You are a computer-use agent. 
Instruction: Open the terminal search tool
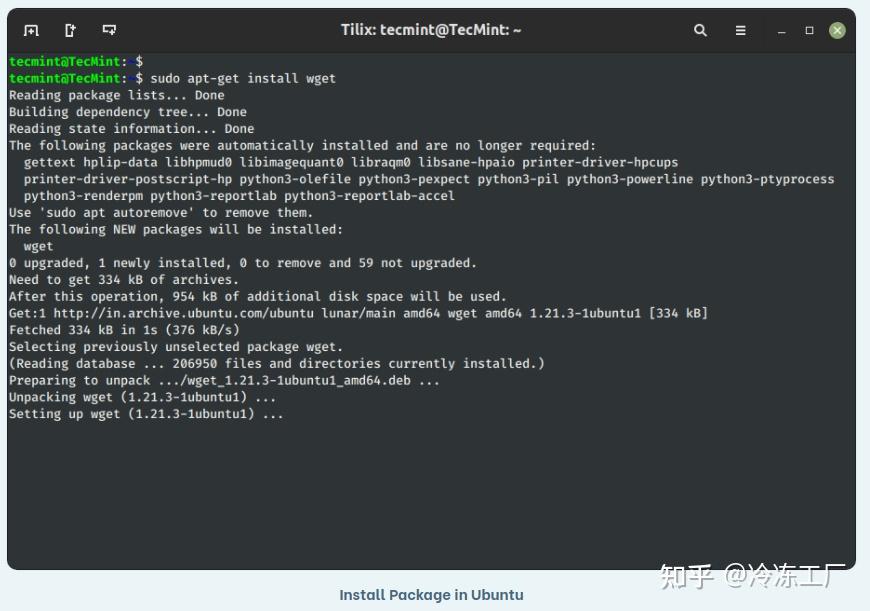point(700,31)
